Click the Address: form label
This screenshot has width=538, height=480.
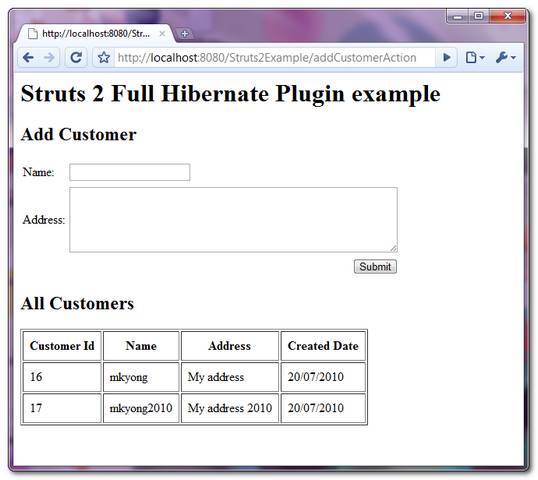[44, 220]
